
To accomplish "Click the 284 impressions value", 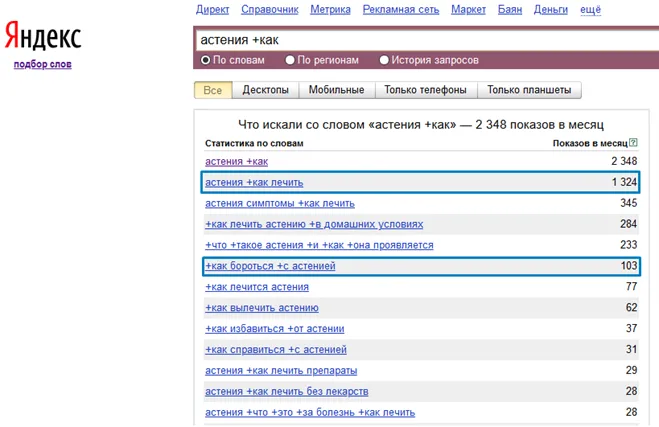I will [629, 224].
